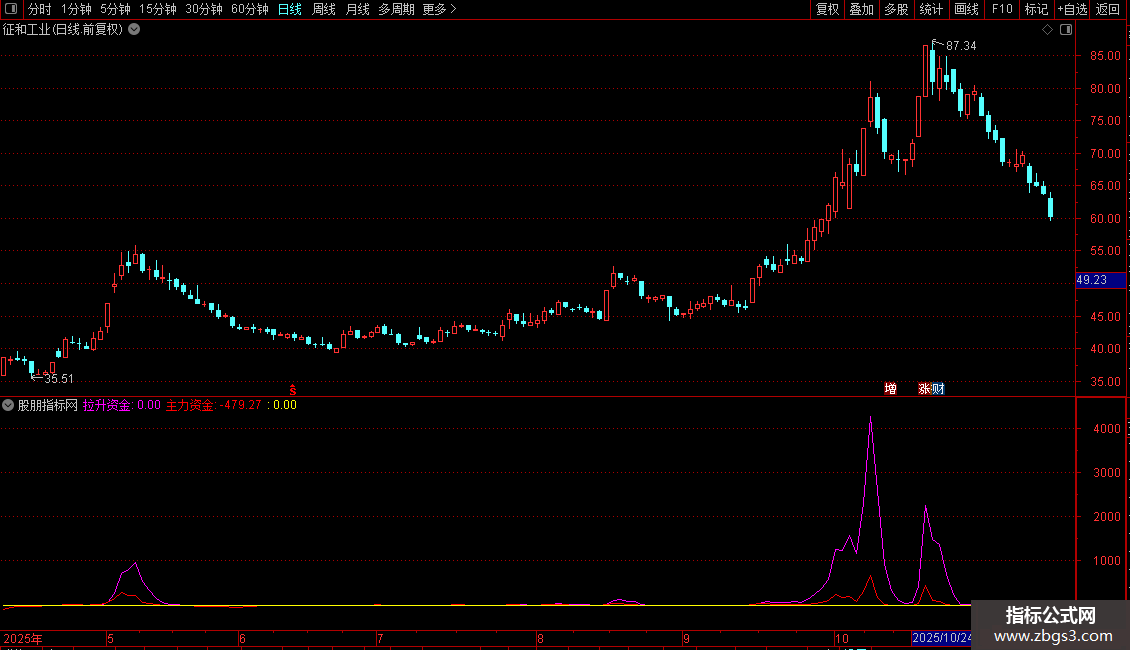Click the 标记 mark button
Screen dimensions: 1130x650
pos(1036,9)
